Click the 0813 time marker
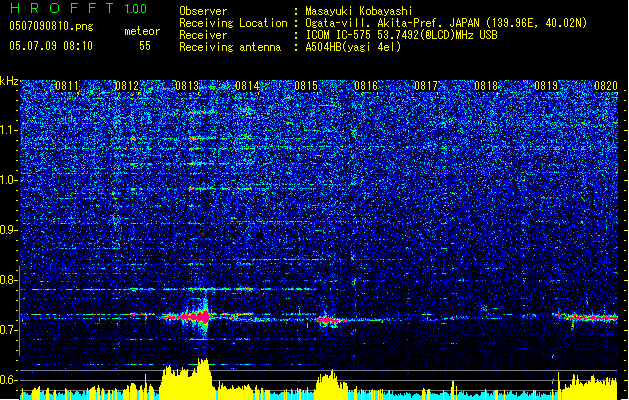The image size is (629, 400). (187, 86)
